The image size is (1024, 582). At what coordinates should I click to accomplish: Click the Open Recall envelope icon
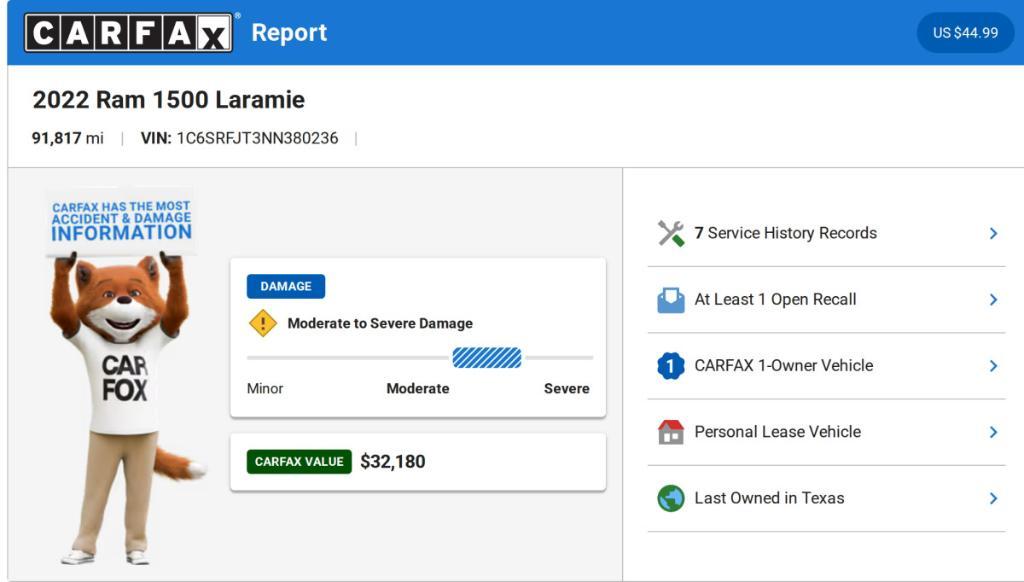click(671, 300)
